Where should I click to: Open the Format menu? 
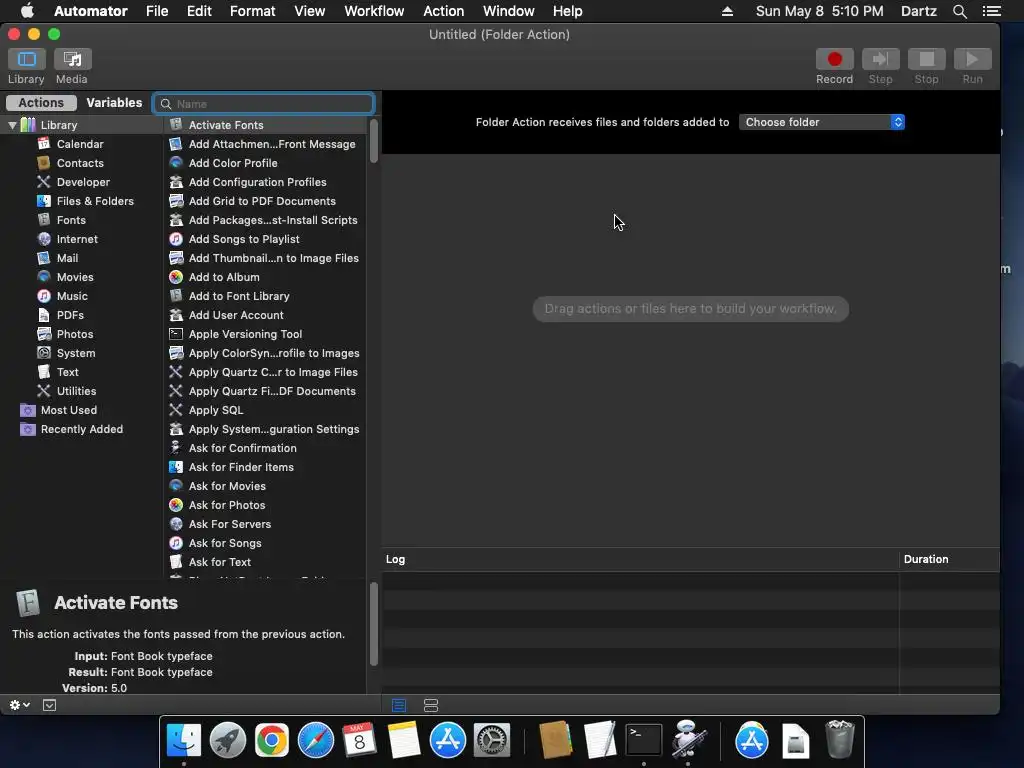(253, 11)
